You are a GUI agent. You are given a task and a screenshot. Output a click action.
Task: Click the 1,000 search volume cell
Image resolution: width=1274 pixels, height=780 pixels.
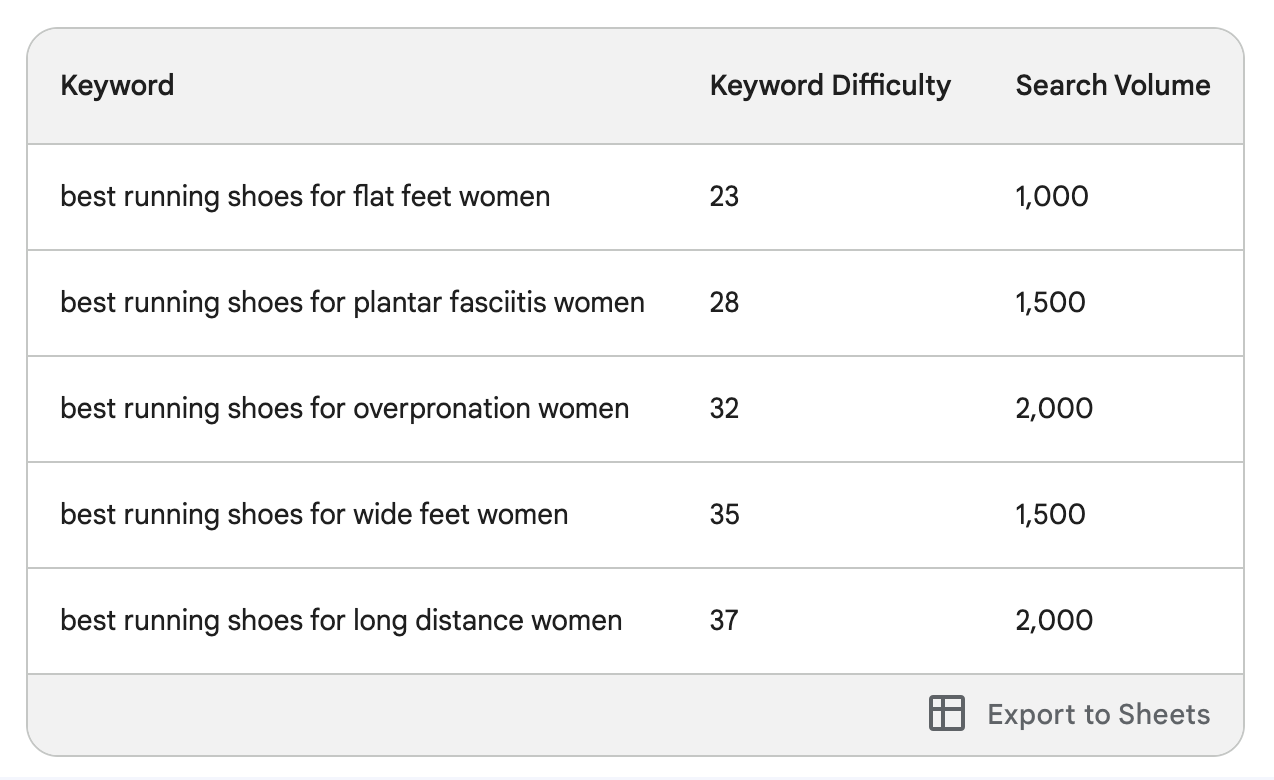coord(1052,196)
